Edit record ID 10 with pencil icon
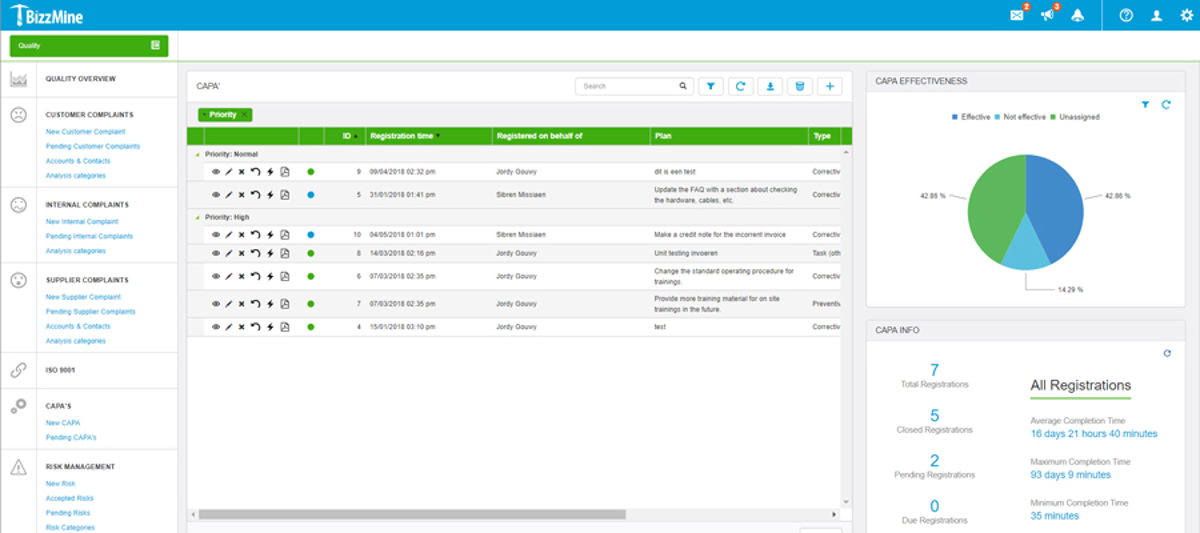 [x=228, y=235]
